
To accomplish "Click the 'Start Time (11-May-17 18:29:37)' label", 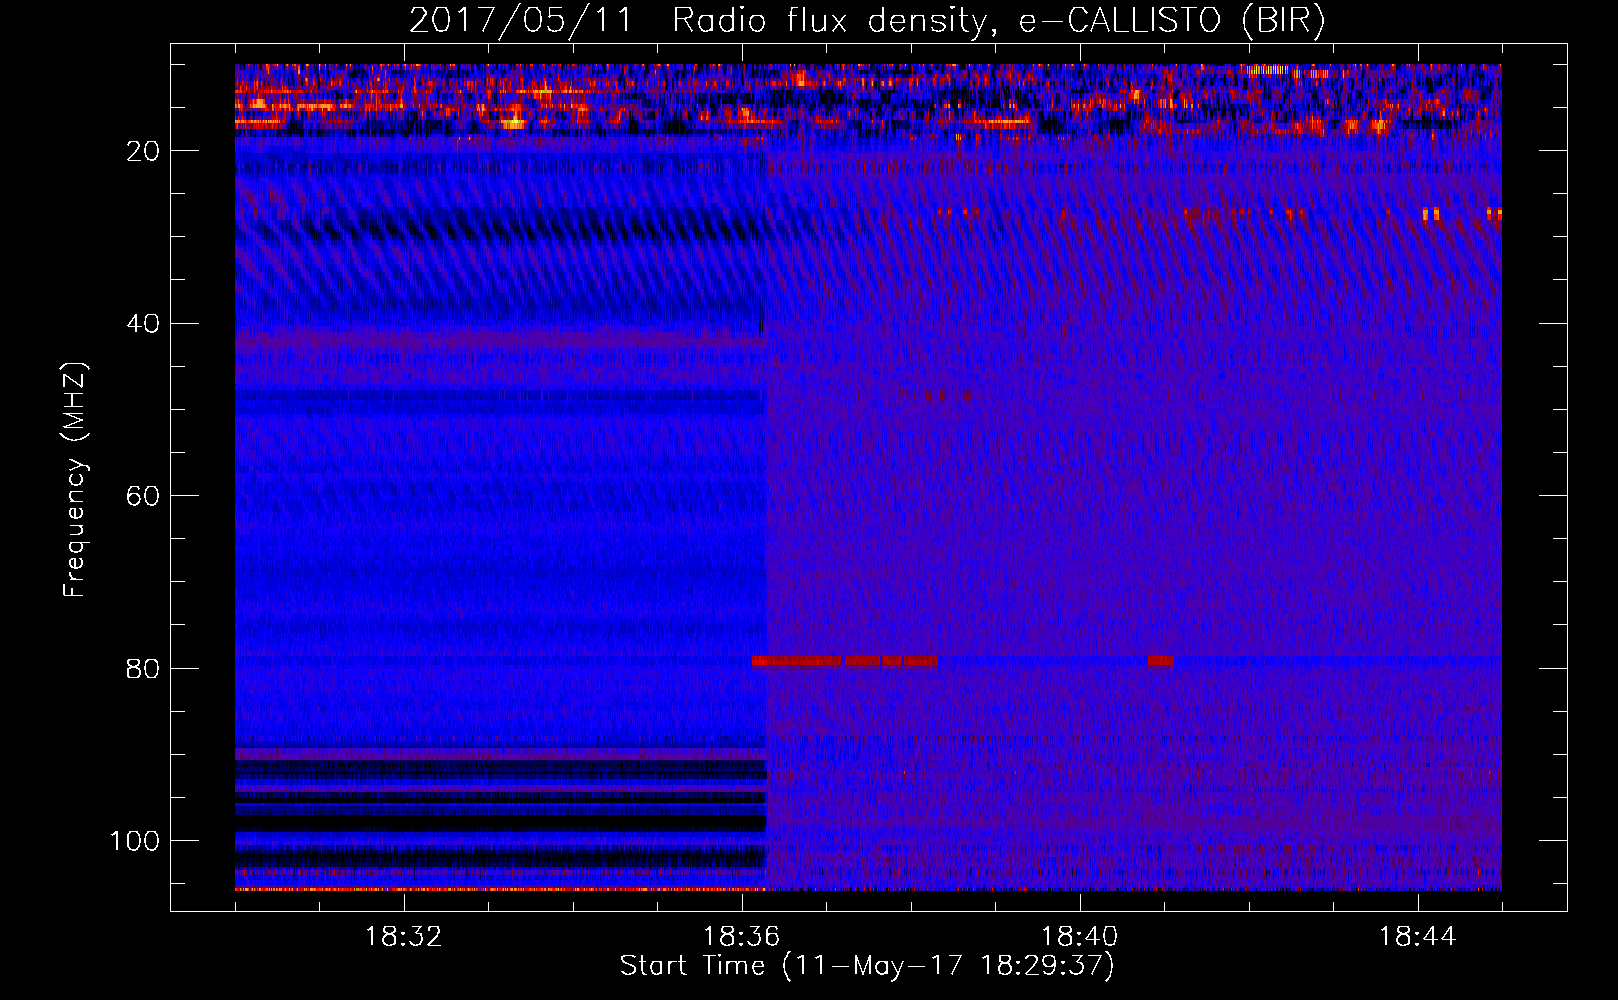I will 867,966.
